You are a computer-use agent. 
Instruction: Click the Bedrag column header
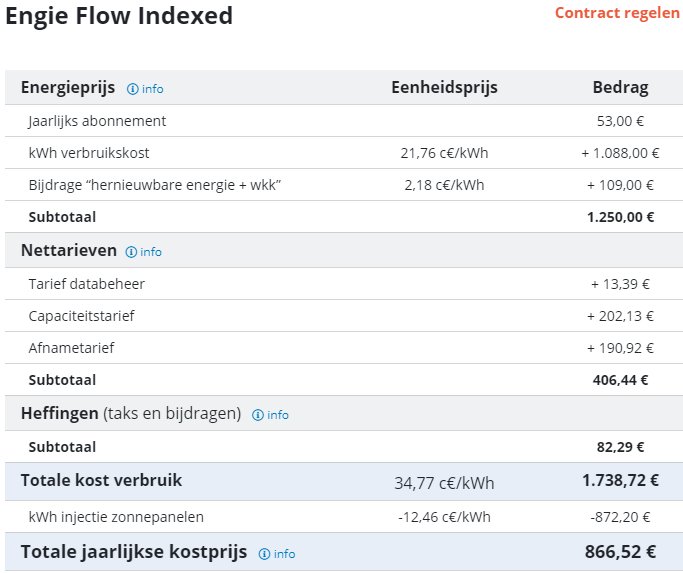coord(620,88)
